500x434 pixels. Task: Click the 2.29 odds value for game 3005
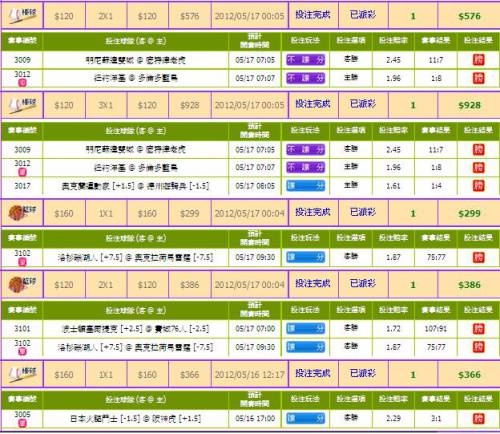pyautogui.click(x=393, y=418)
